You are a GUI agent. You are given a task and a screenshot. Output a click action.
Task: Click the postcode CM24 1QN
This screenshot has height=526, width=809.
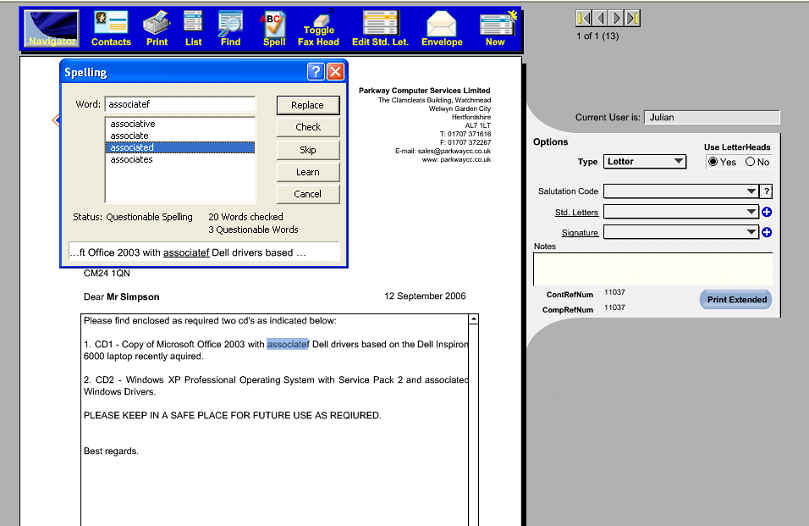point(107,274)
